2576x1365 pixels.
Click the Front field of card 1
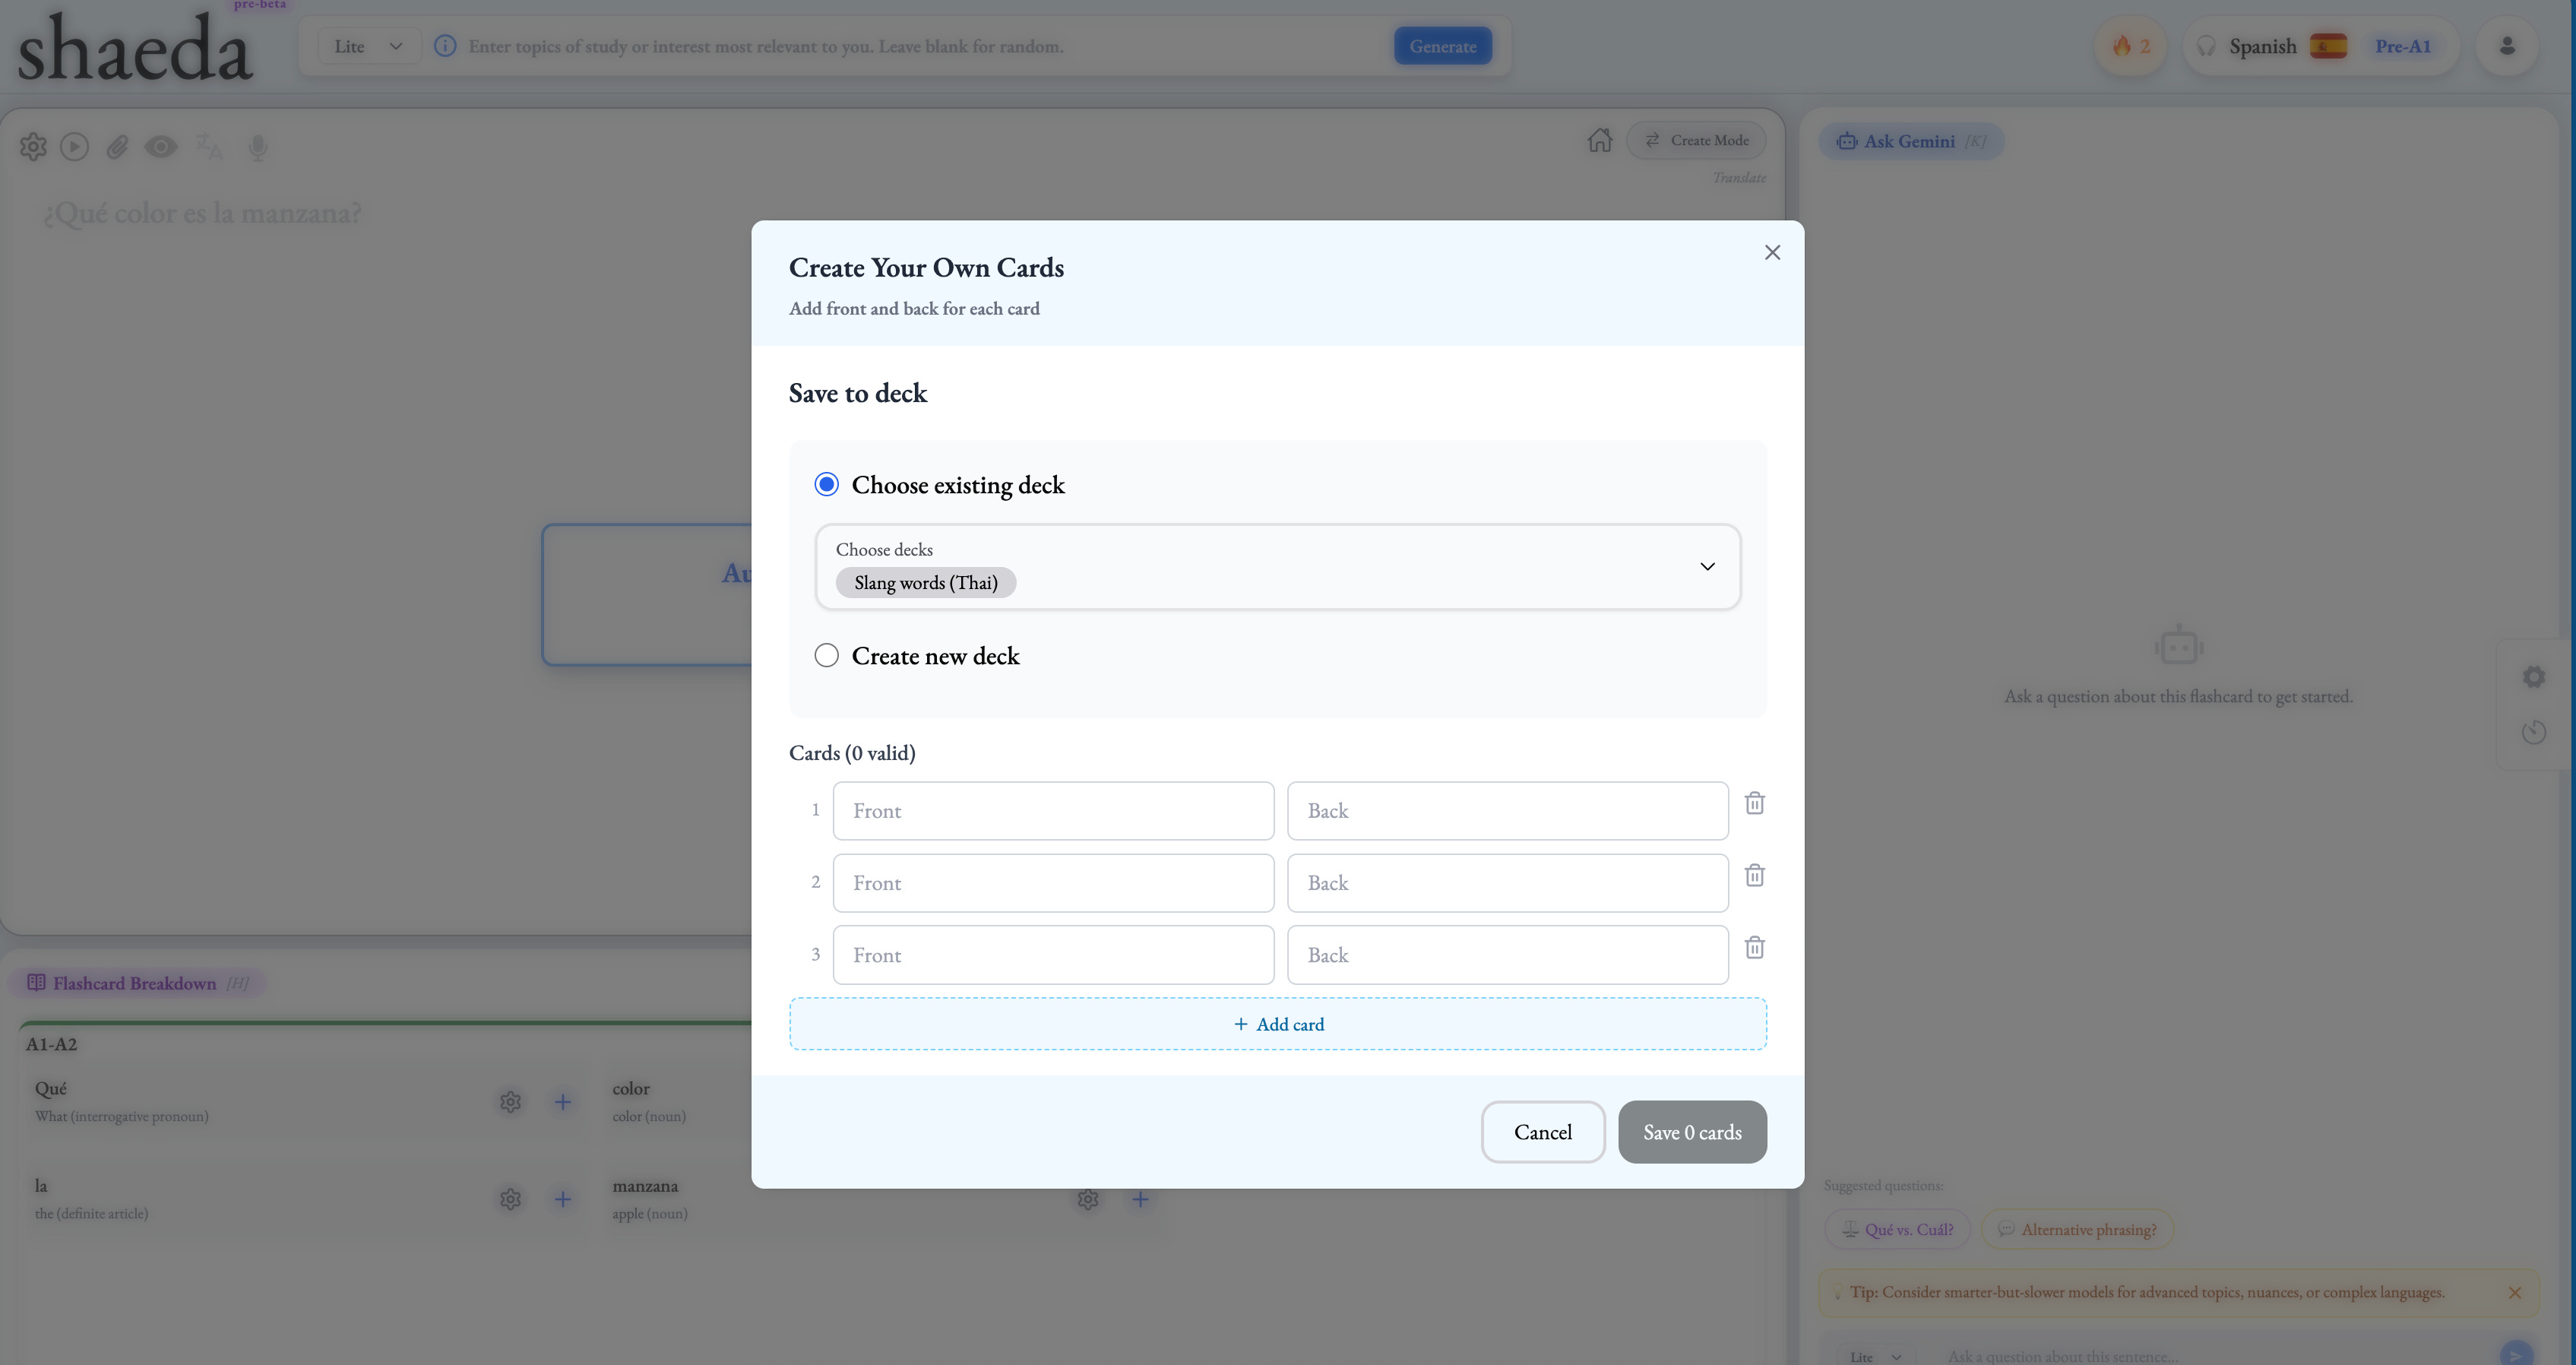point(1052,811)
